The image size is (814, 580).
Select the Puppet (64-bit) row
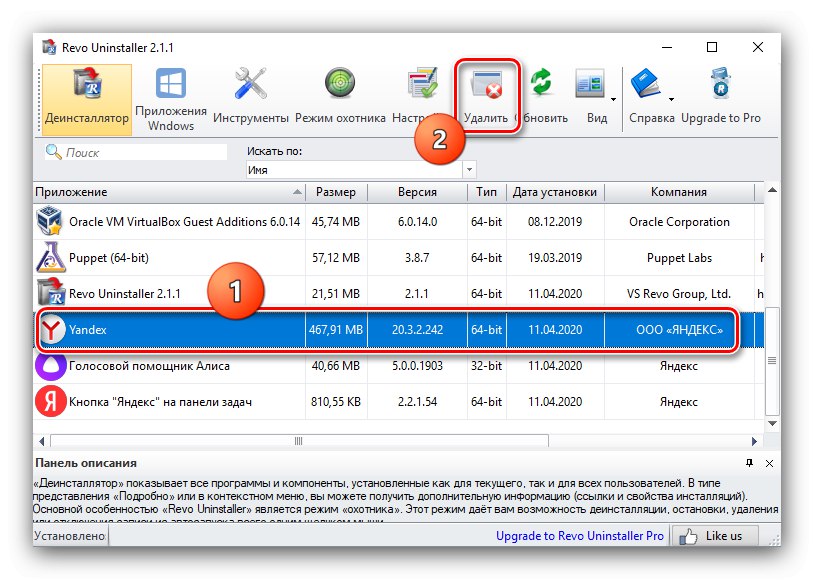398,258
